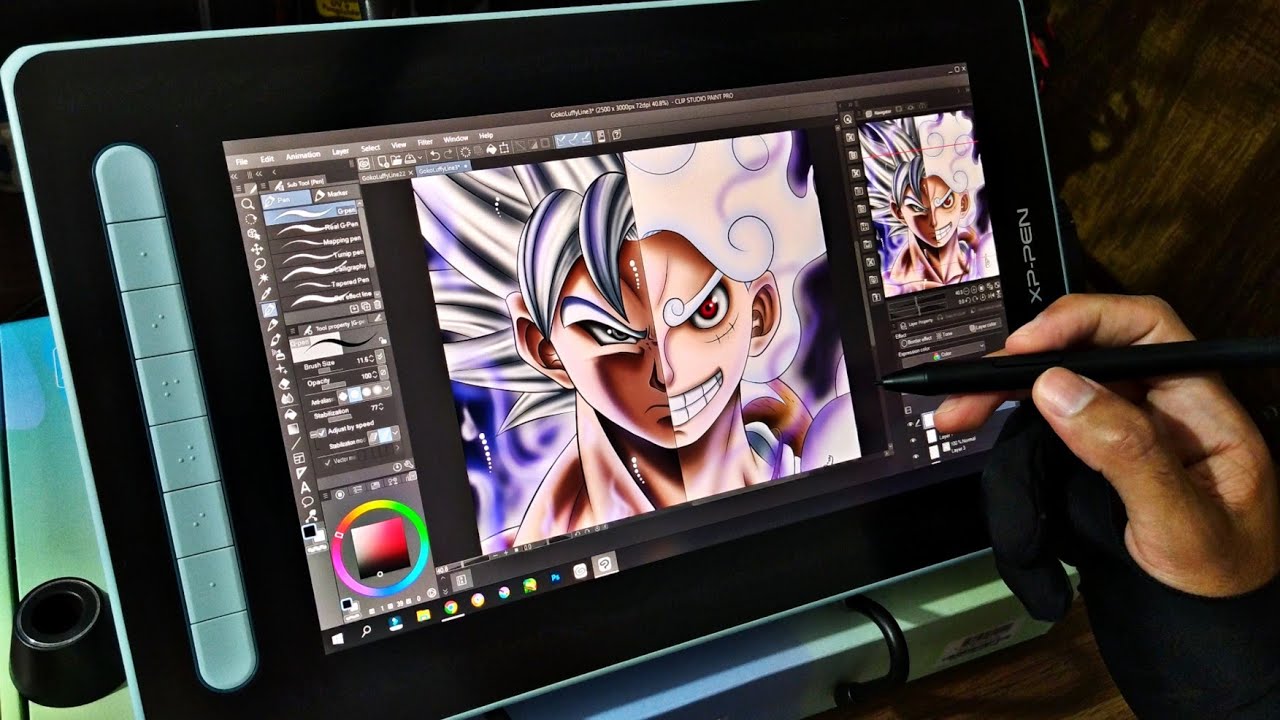The height and width of the screenshot is (720, 1280).
Task: Select the Fill bucket tool
Action: point(290,414)
